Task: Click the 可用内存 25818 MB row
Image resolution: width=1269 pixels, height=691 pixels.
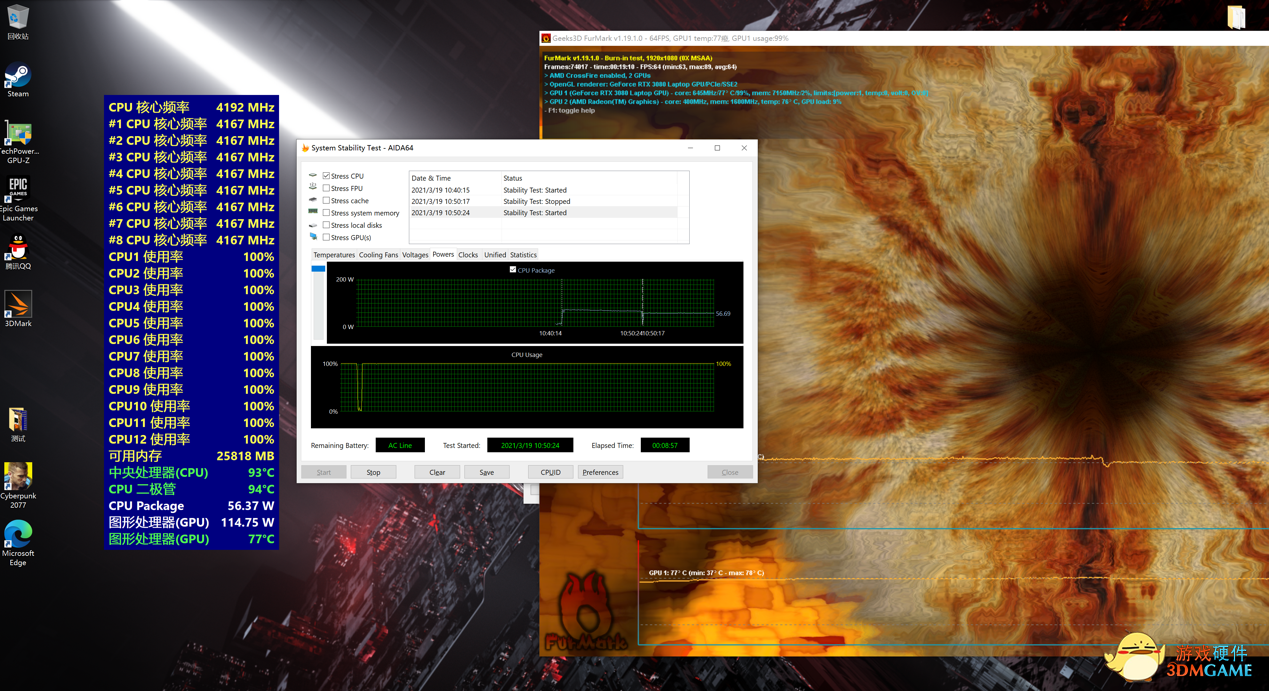Action: pyautogui.click(x=191, y=456)
